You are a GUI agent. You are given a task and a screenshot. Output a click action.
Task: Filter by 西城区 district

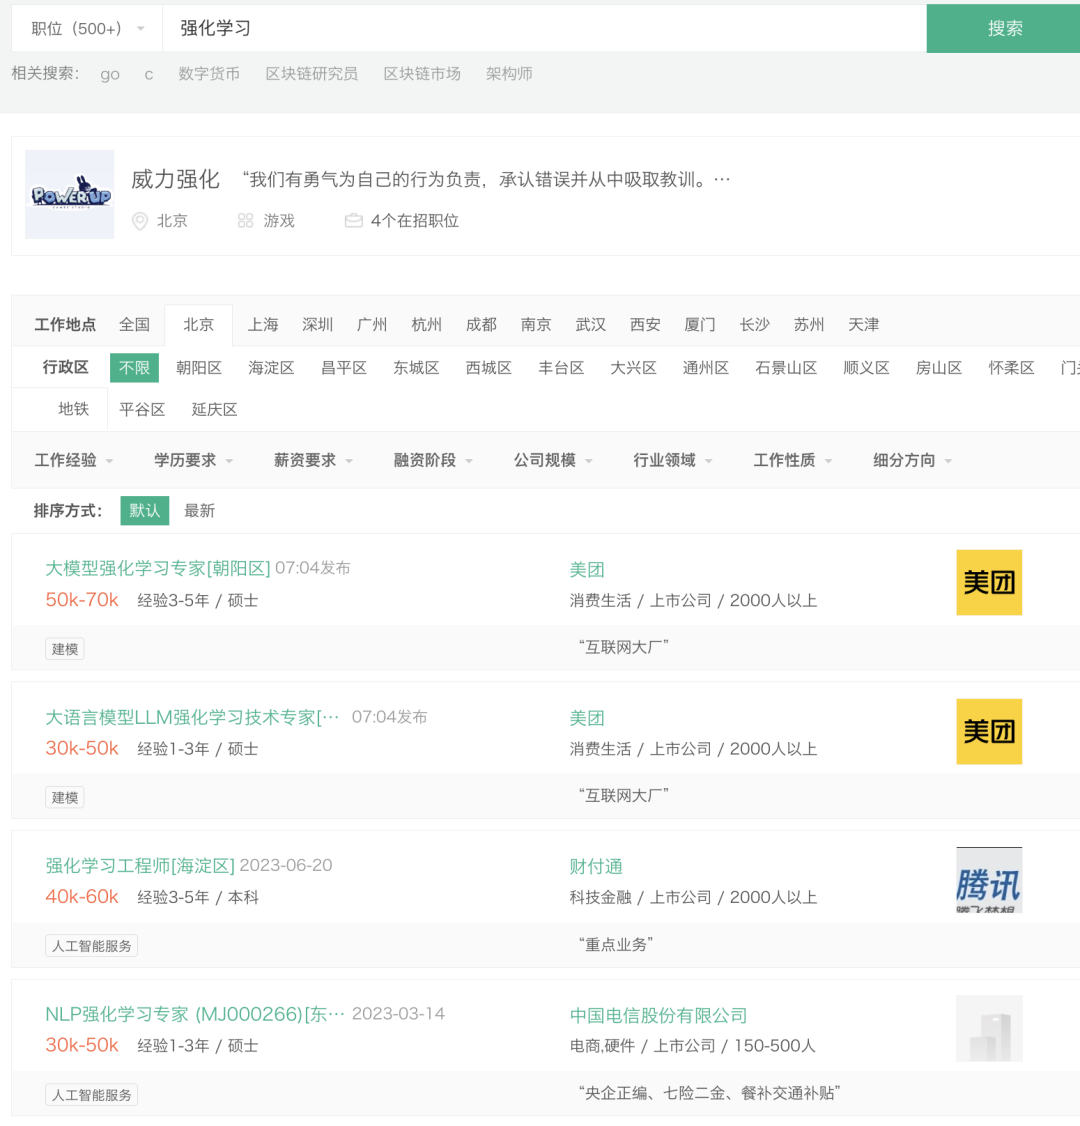point(489,368)
